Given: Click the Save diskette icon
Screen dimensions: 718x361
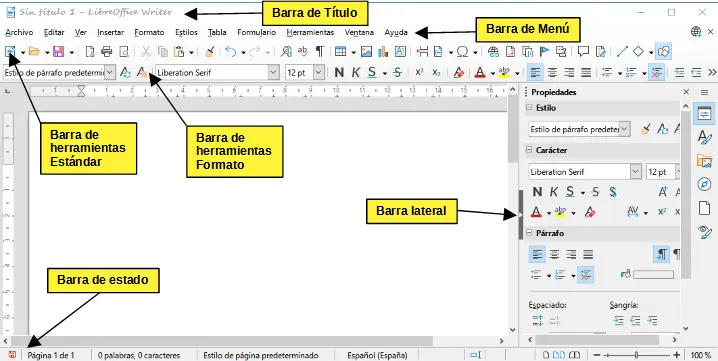Looking at the screenshot, I should [59, 51].
